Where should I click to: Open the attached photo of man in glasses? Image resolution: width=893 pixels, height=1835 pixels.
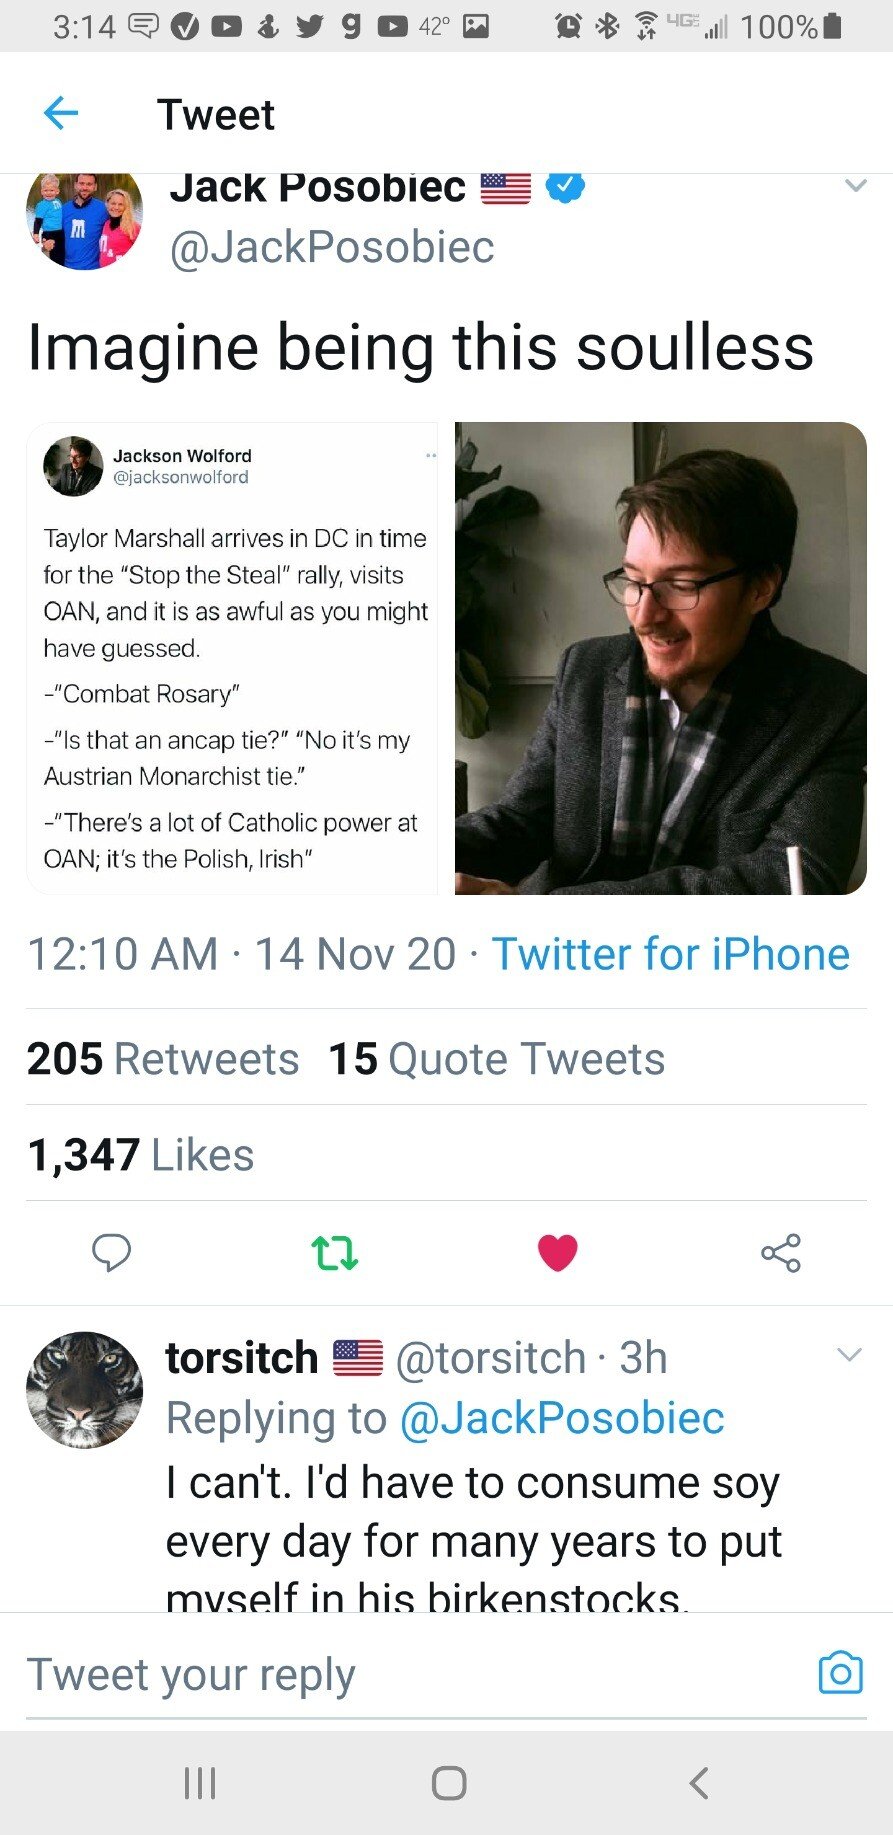pos(660,658)
